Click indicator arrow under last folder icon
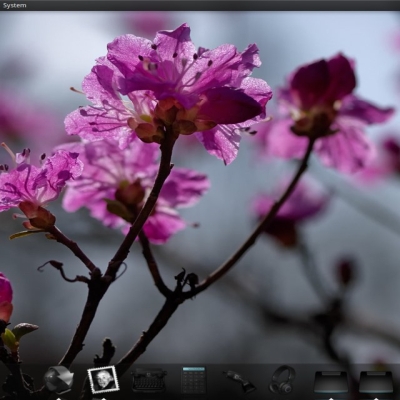The image size is (400, 400). [377, 398]
